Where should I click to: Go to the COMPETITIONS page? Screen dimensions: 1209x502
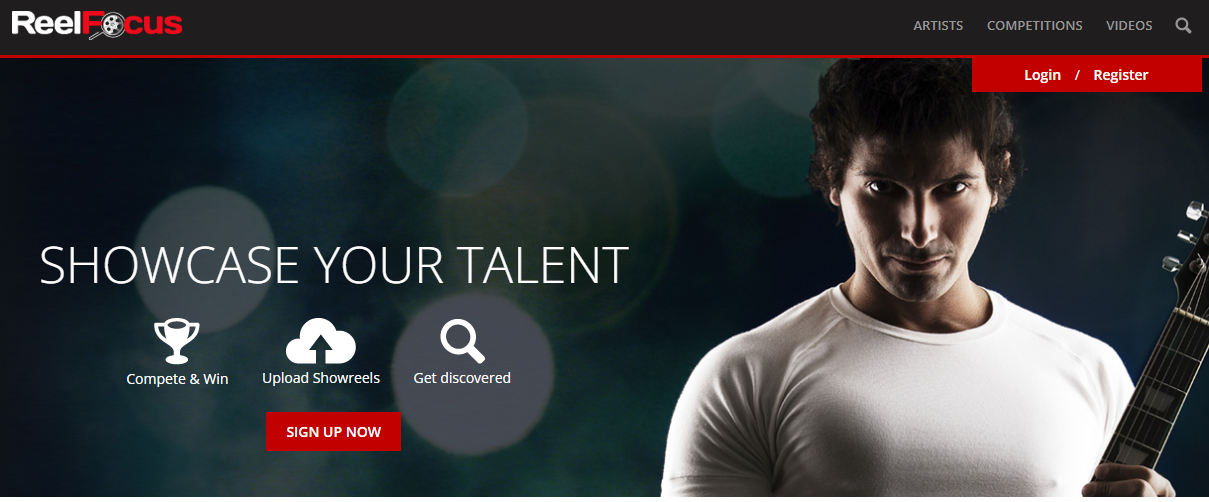1034,26
